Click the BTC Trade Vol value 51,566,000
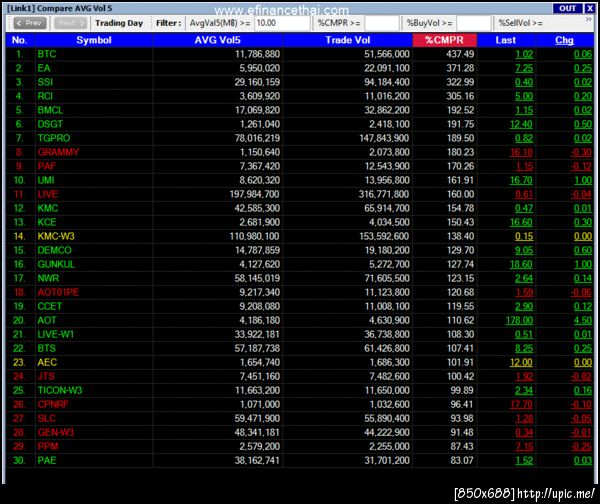The width and height of the screenshot is (600, 504). click(x=386, y=54)
